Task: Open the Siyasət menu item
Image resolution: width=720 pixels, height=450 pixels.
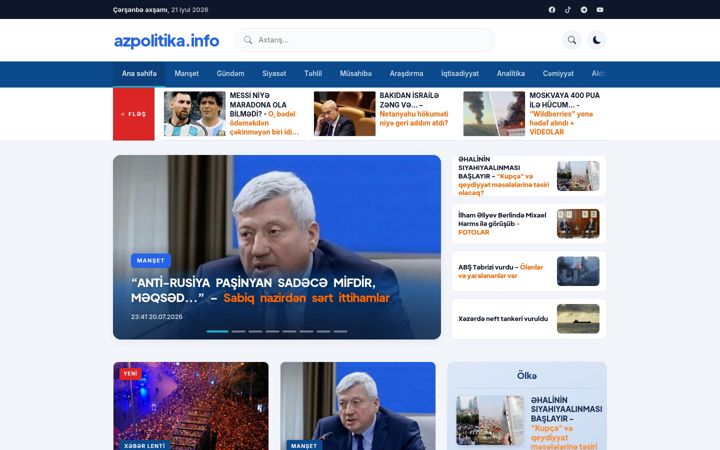Action: pyautogui.click(x=274, y=73)
